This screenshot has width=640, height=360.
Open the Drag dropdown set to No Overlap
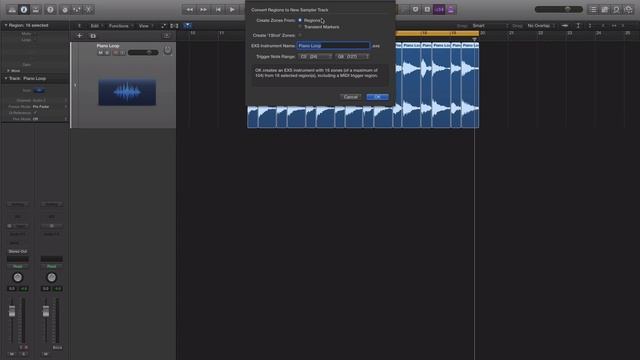(x=541, y=26)
